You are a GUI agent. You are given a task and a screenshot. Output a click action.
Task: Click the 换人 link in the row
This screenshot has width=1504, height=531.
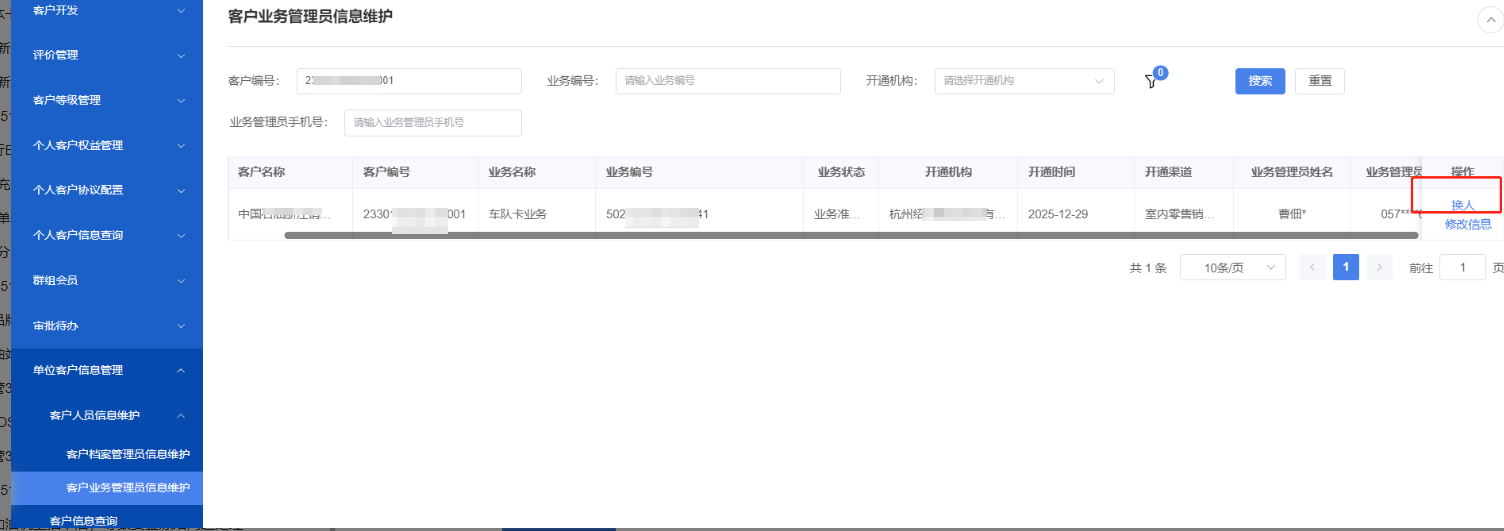1462,205
